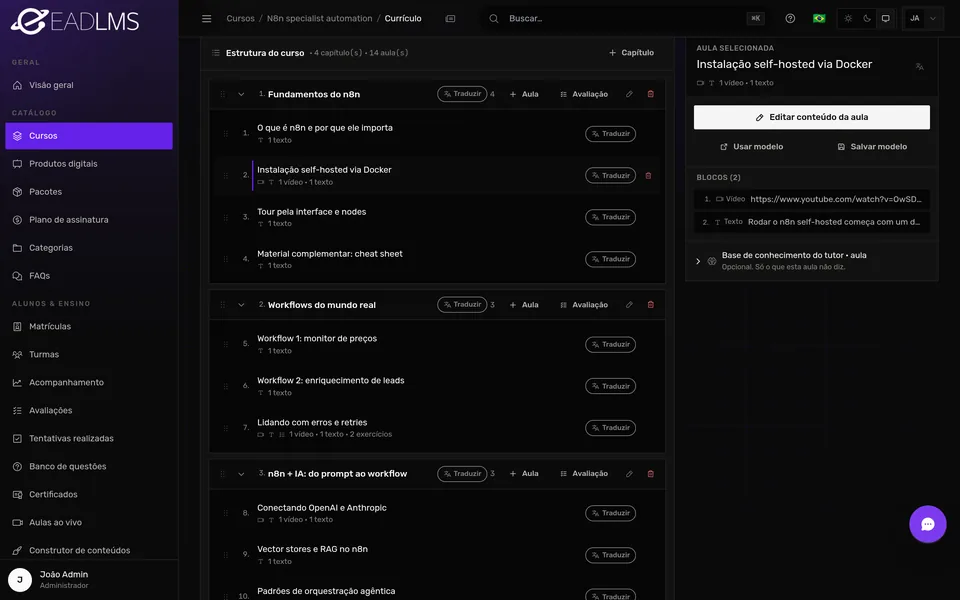
Task: Open Plano de assinatura menu item
Action: (89, 220)
